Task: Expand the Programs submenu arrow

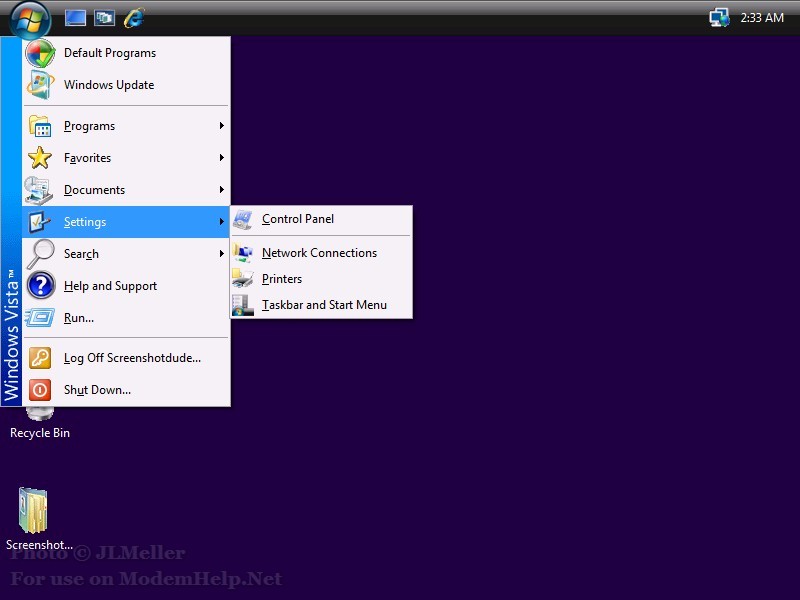Action: click(x=221, y=126)
